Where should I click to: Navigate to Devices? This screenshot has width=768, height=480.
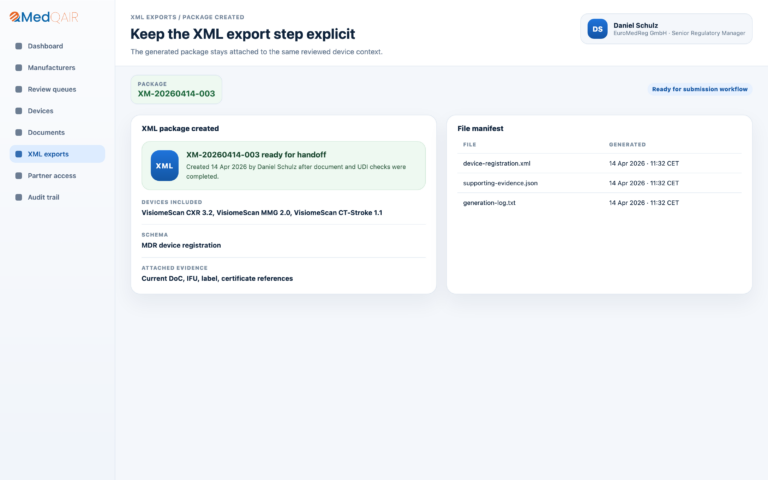coord(57,111)
